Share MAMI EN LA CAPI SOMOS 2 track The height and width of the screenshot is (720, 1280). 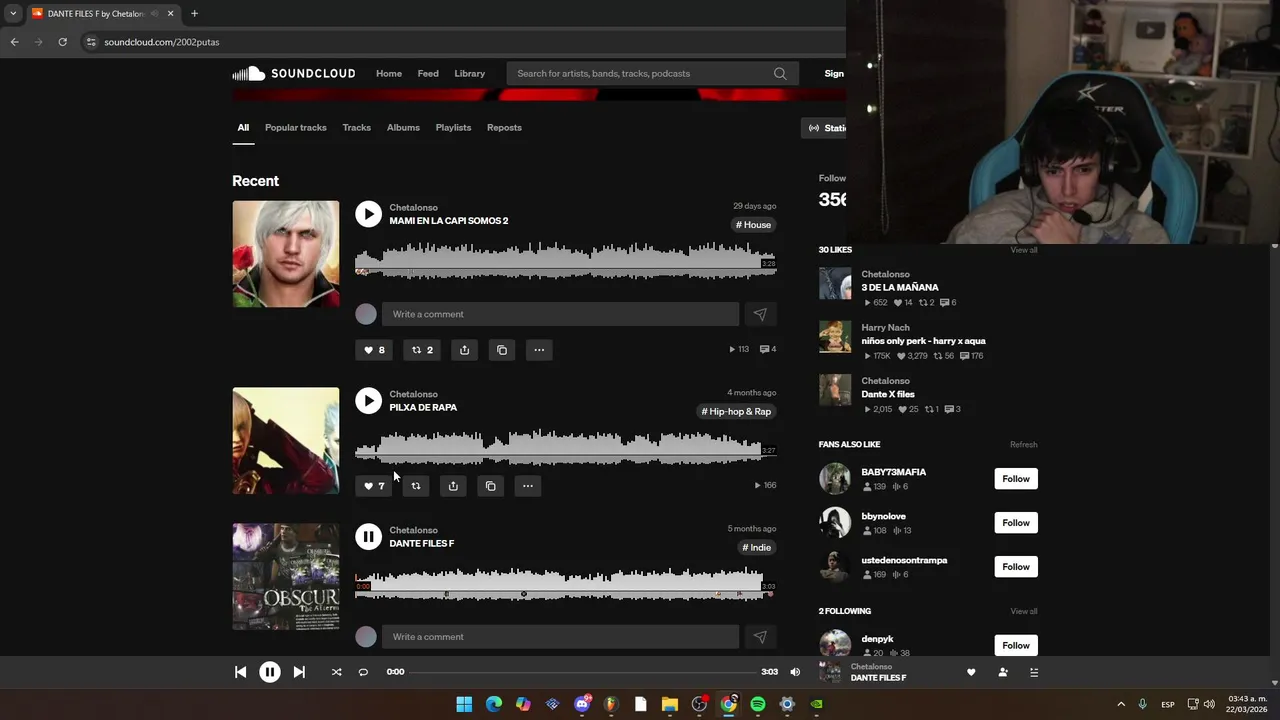point(464,350)
